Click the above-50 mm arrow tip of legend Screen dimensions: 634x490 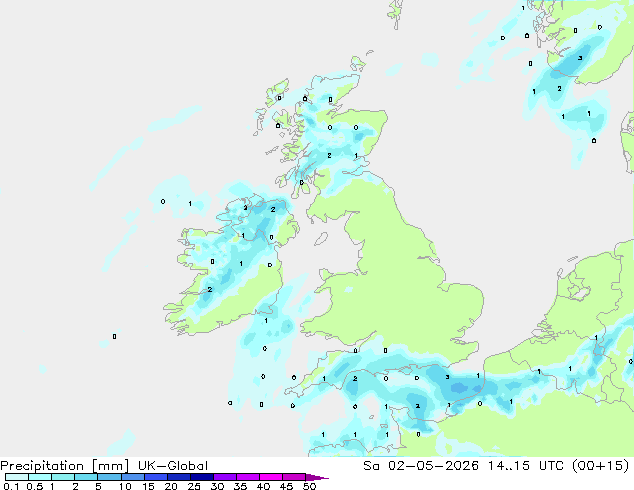(x=317, y=477)
